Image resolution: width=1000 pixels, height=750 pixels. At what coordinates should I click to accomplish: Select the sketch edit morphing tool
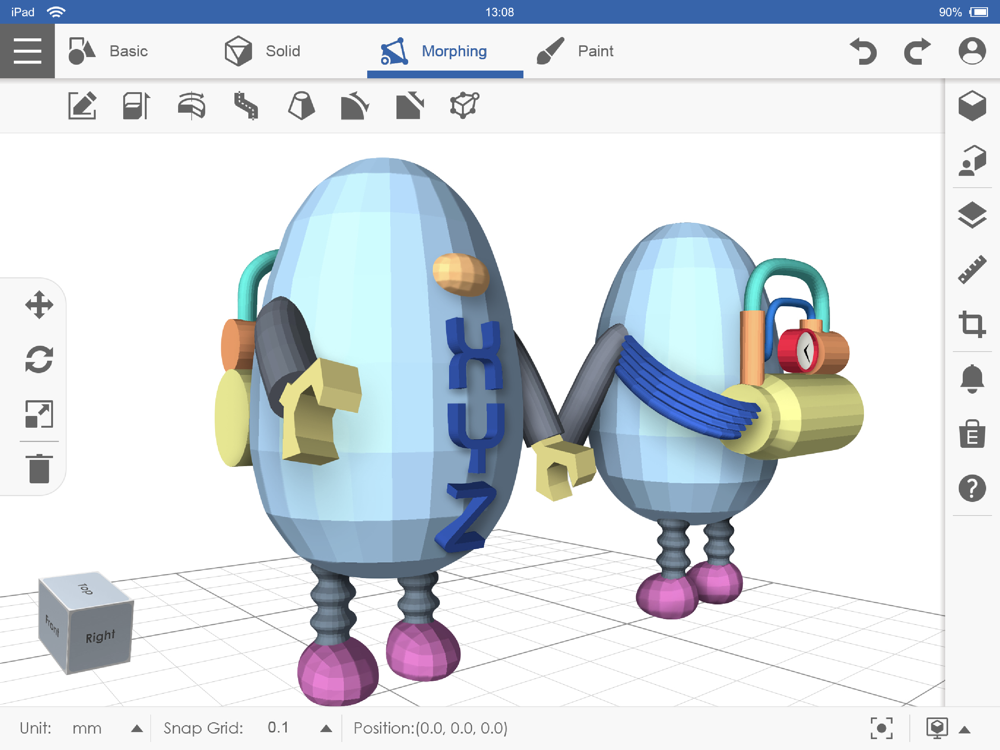(x=82, y=105)
